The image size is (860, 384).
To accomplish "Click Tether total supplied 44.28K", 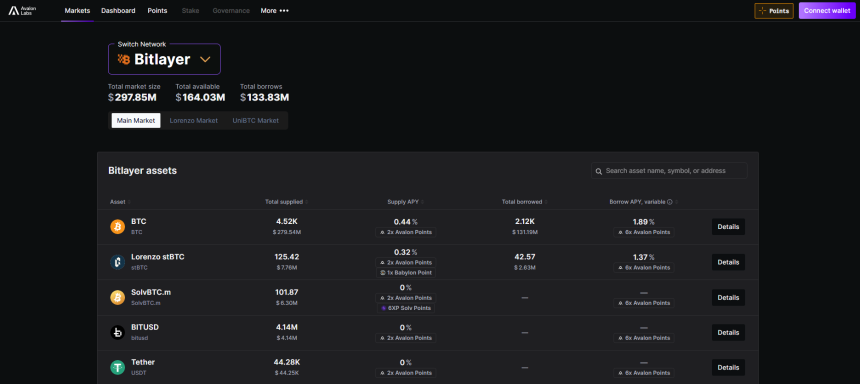I will 287,362.
